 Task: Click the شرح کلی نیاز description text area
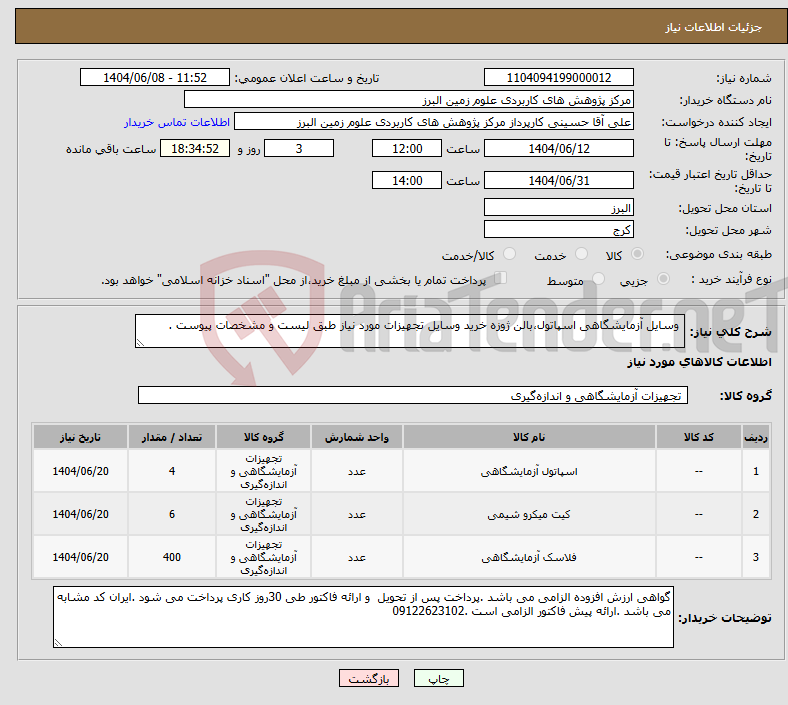click(x=418, y=331)
